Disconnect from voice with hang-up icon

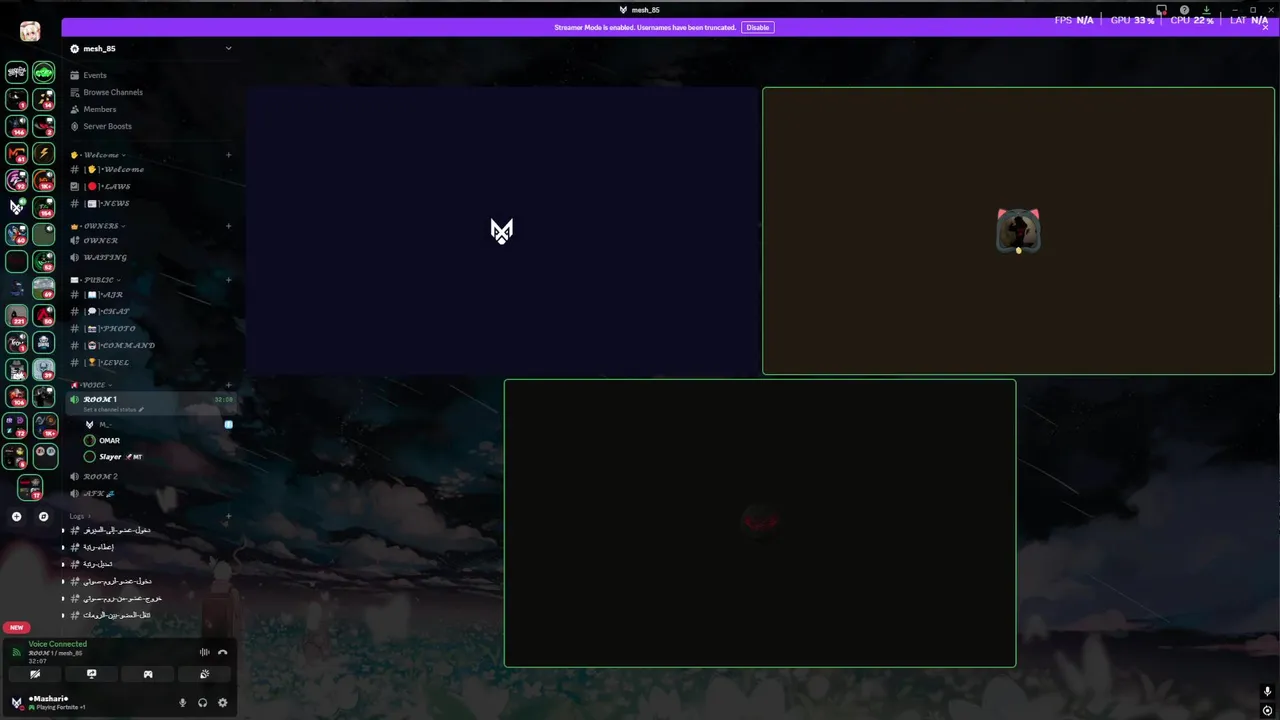(223, 652)
